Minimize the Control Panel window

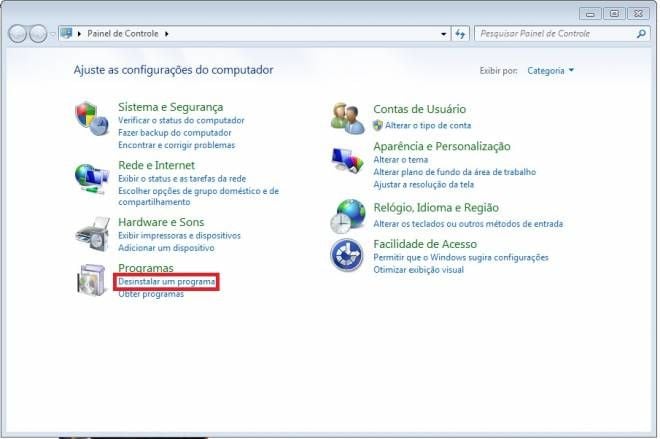(x=590, y=14)
